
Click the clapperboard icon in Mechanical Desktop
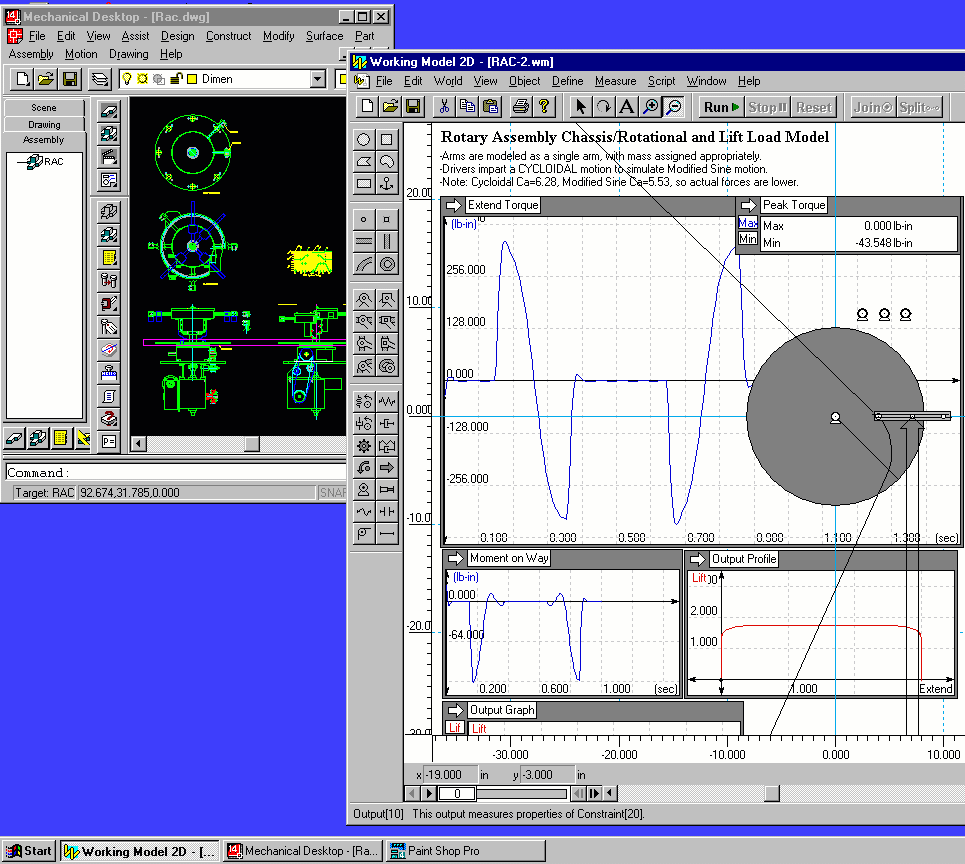tap(109, 157)
